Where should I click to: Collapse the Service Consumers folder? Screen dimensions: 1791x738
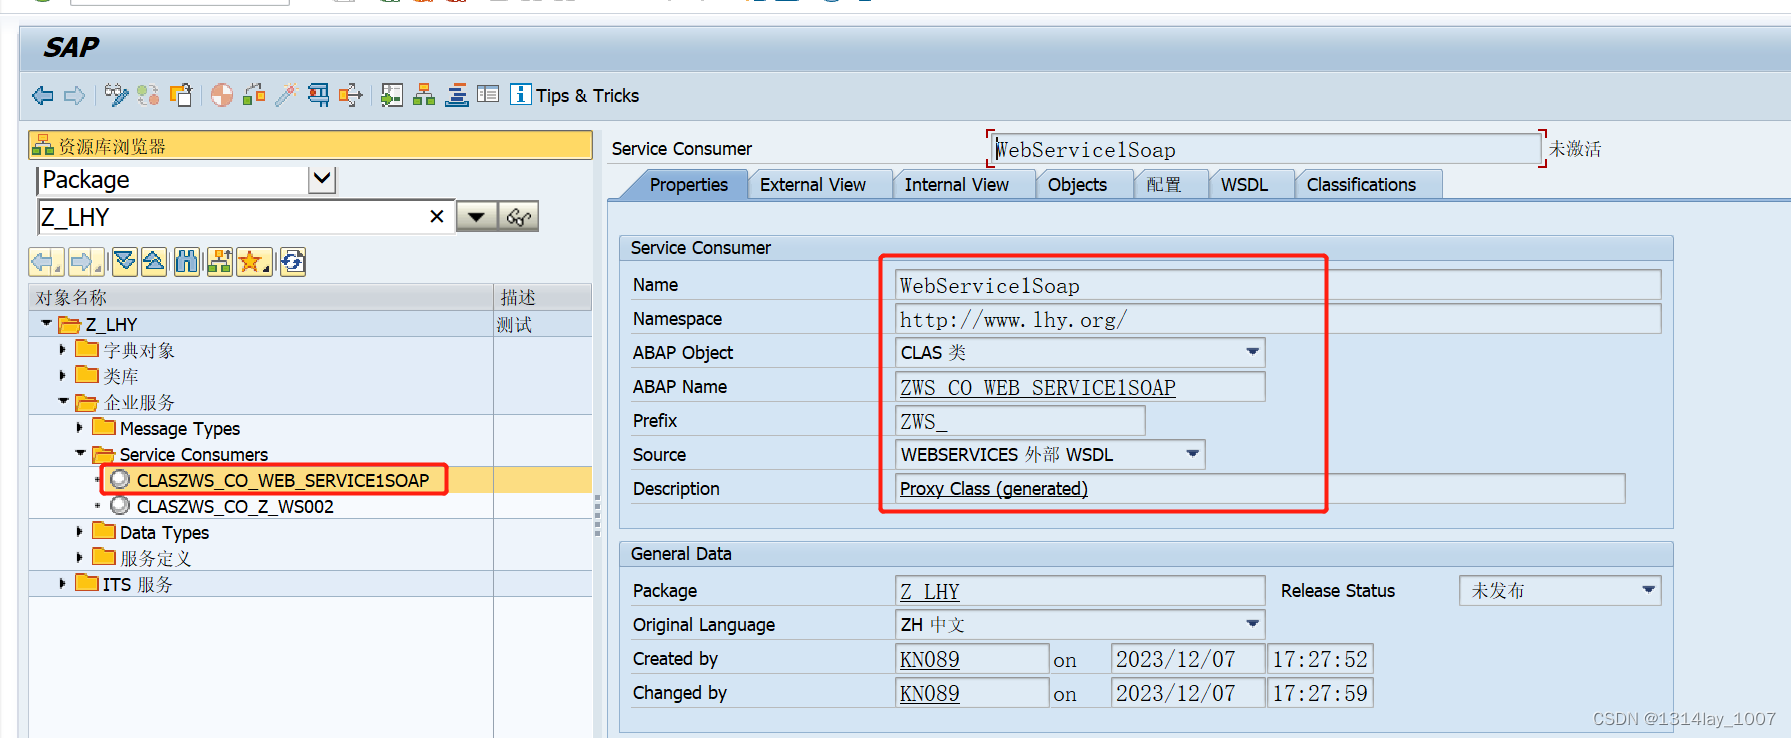point(80,453)
